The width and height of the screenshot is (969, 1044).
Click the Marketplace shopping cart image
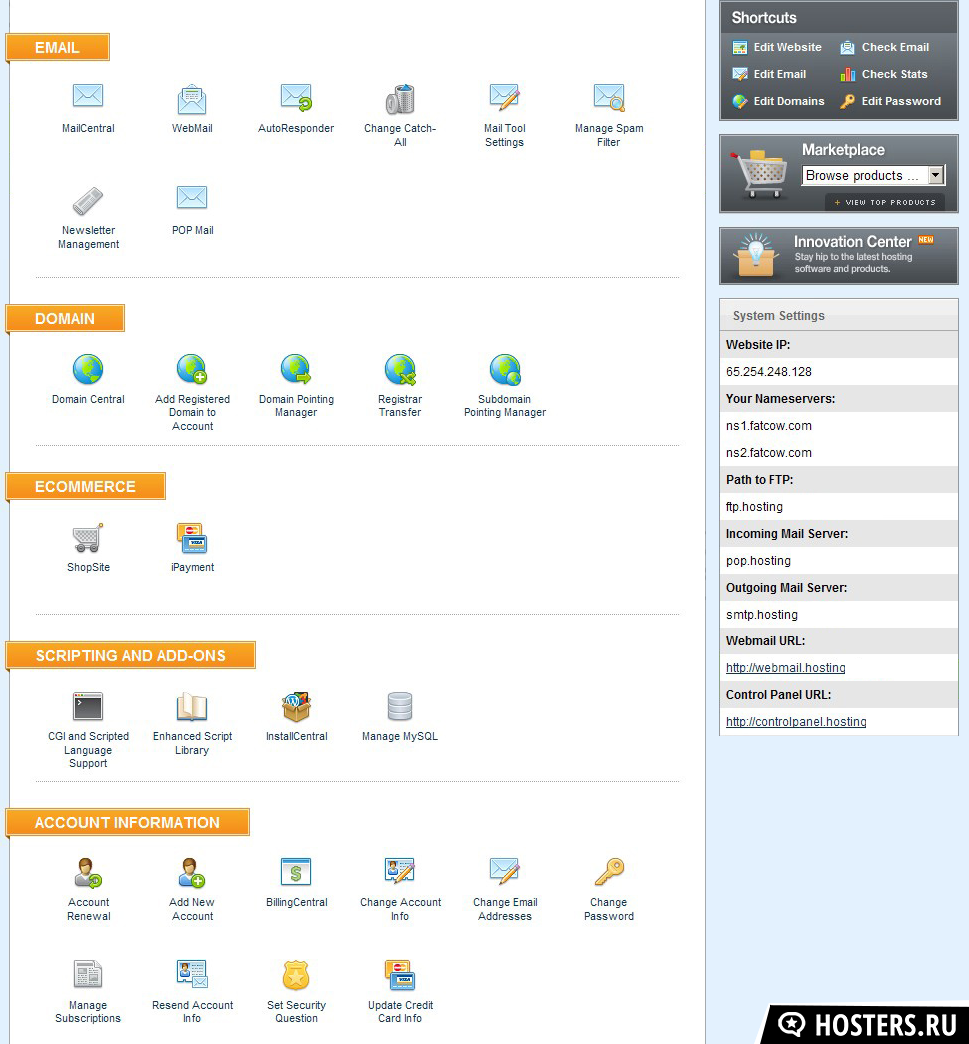tap(759, 173)
